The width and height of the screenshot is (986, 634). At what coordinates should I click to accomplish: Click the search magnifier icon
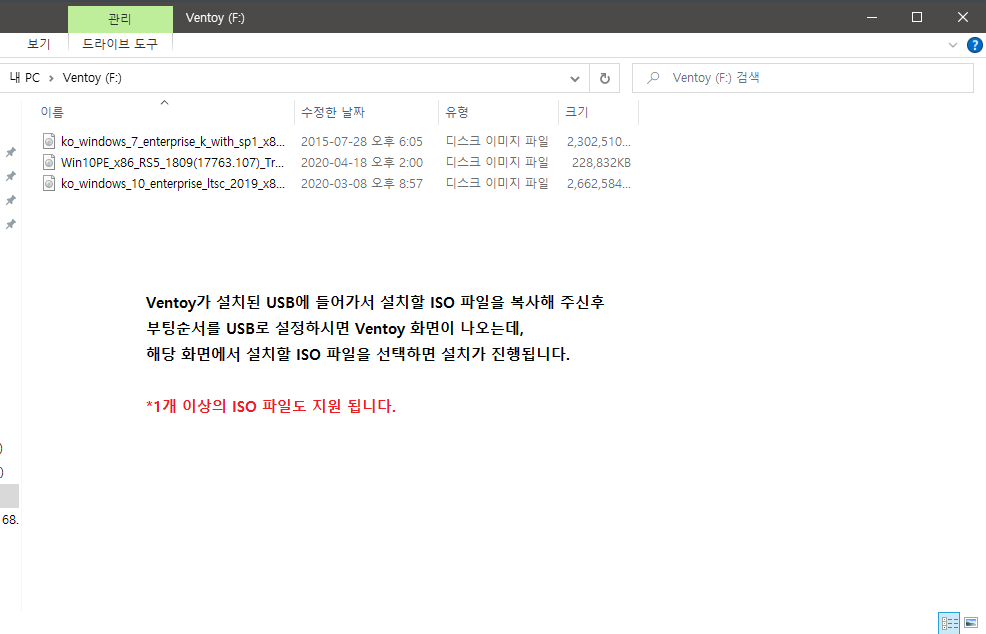click(x=653, y=78)
